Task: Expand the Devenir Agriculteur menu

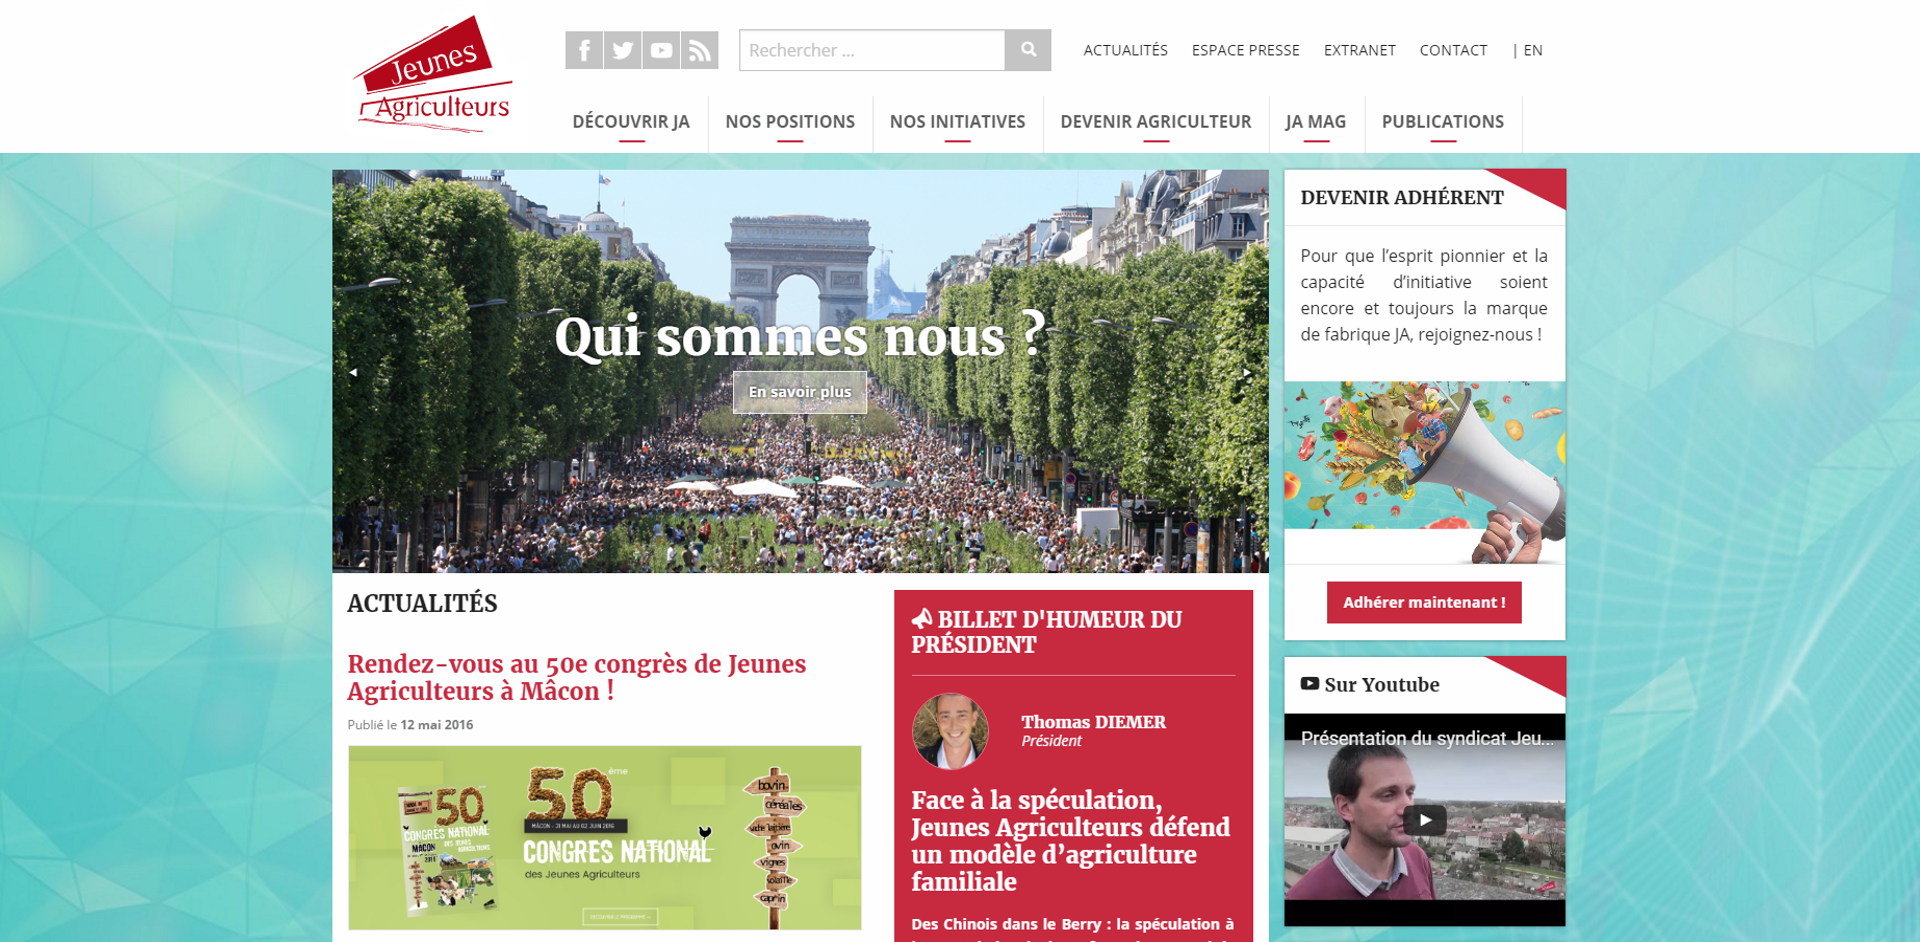Action: pyautogui.click(x=1156, y=122)
